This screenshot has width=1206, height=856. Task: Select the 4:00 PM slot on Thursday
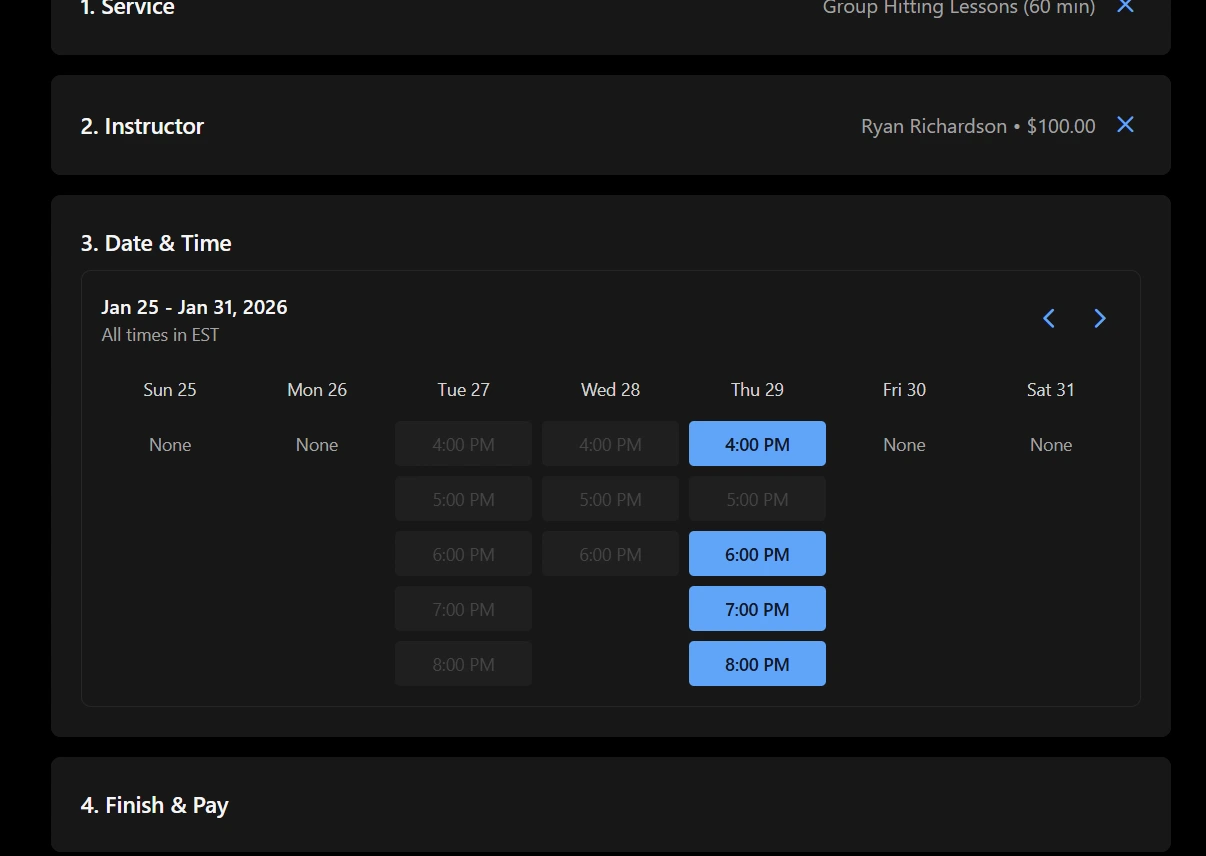757,443
